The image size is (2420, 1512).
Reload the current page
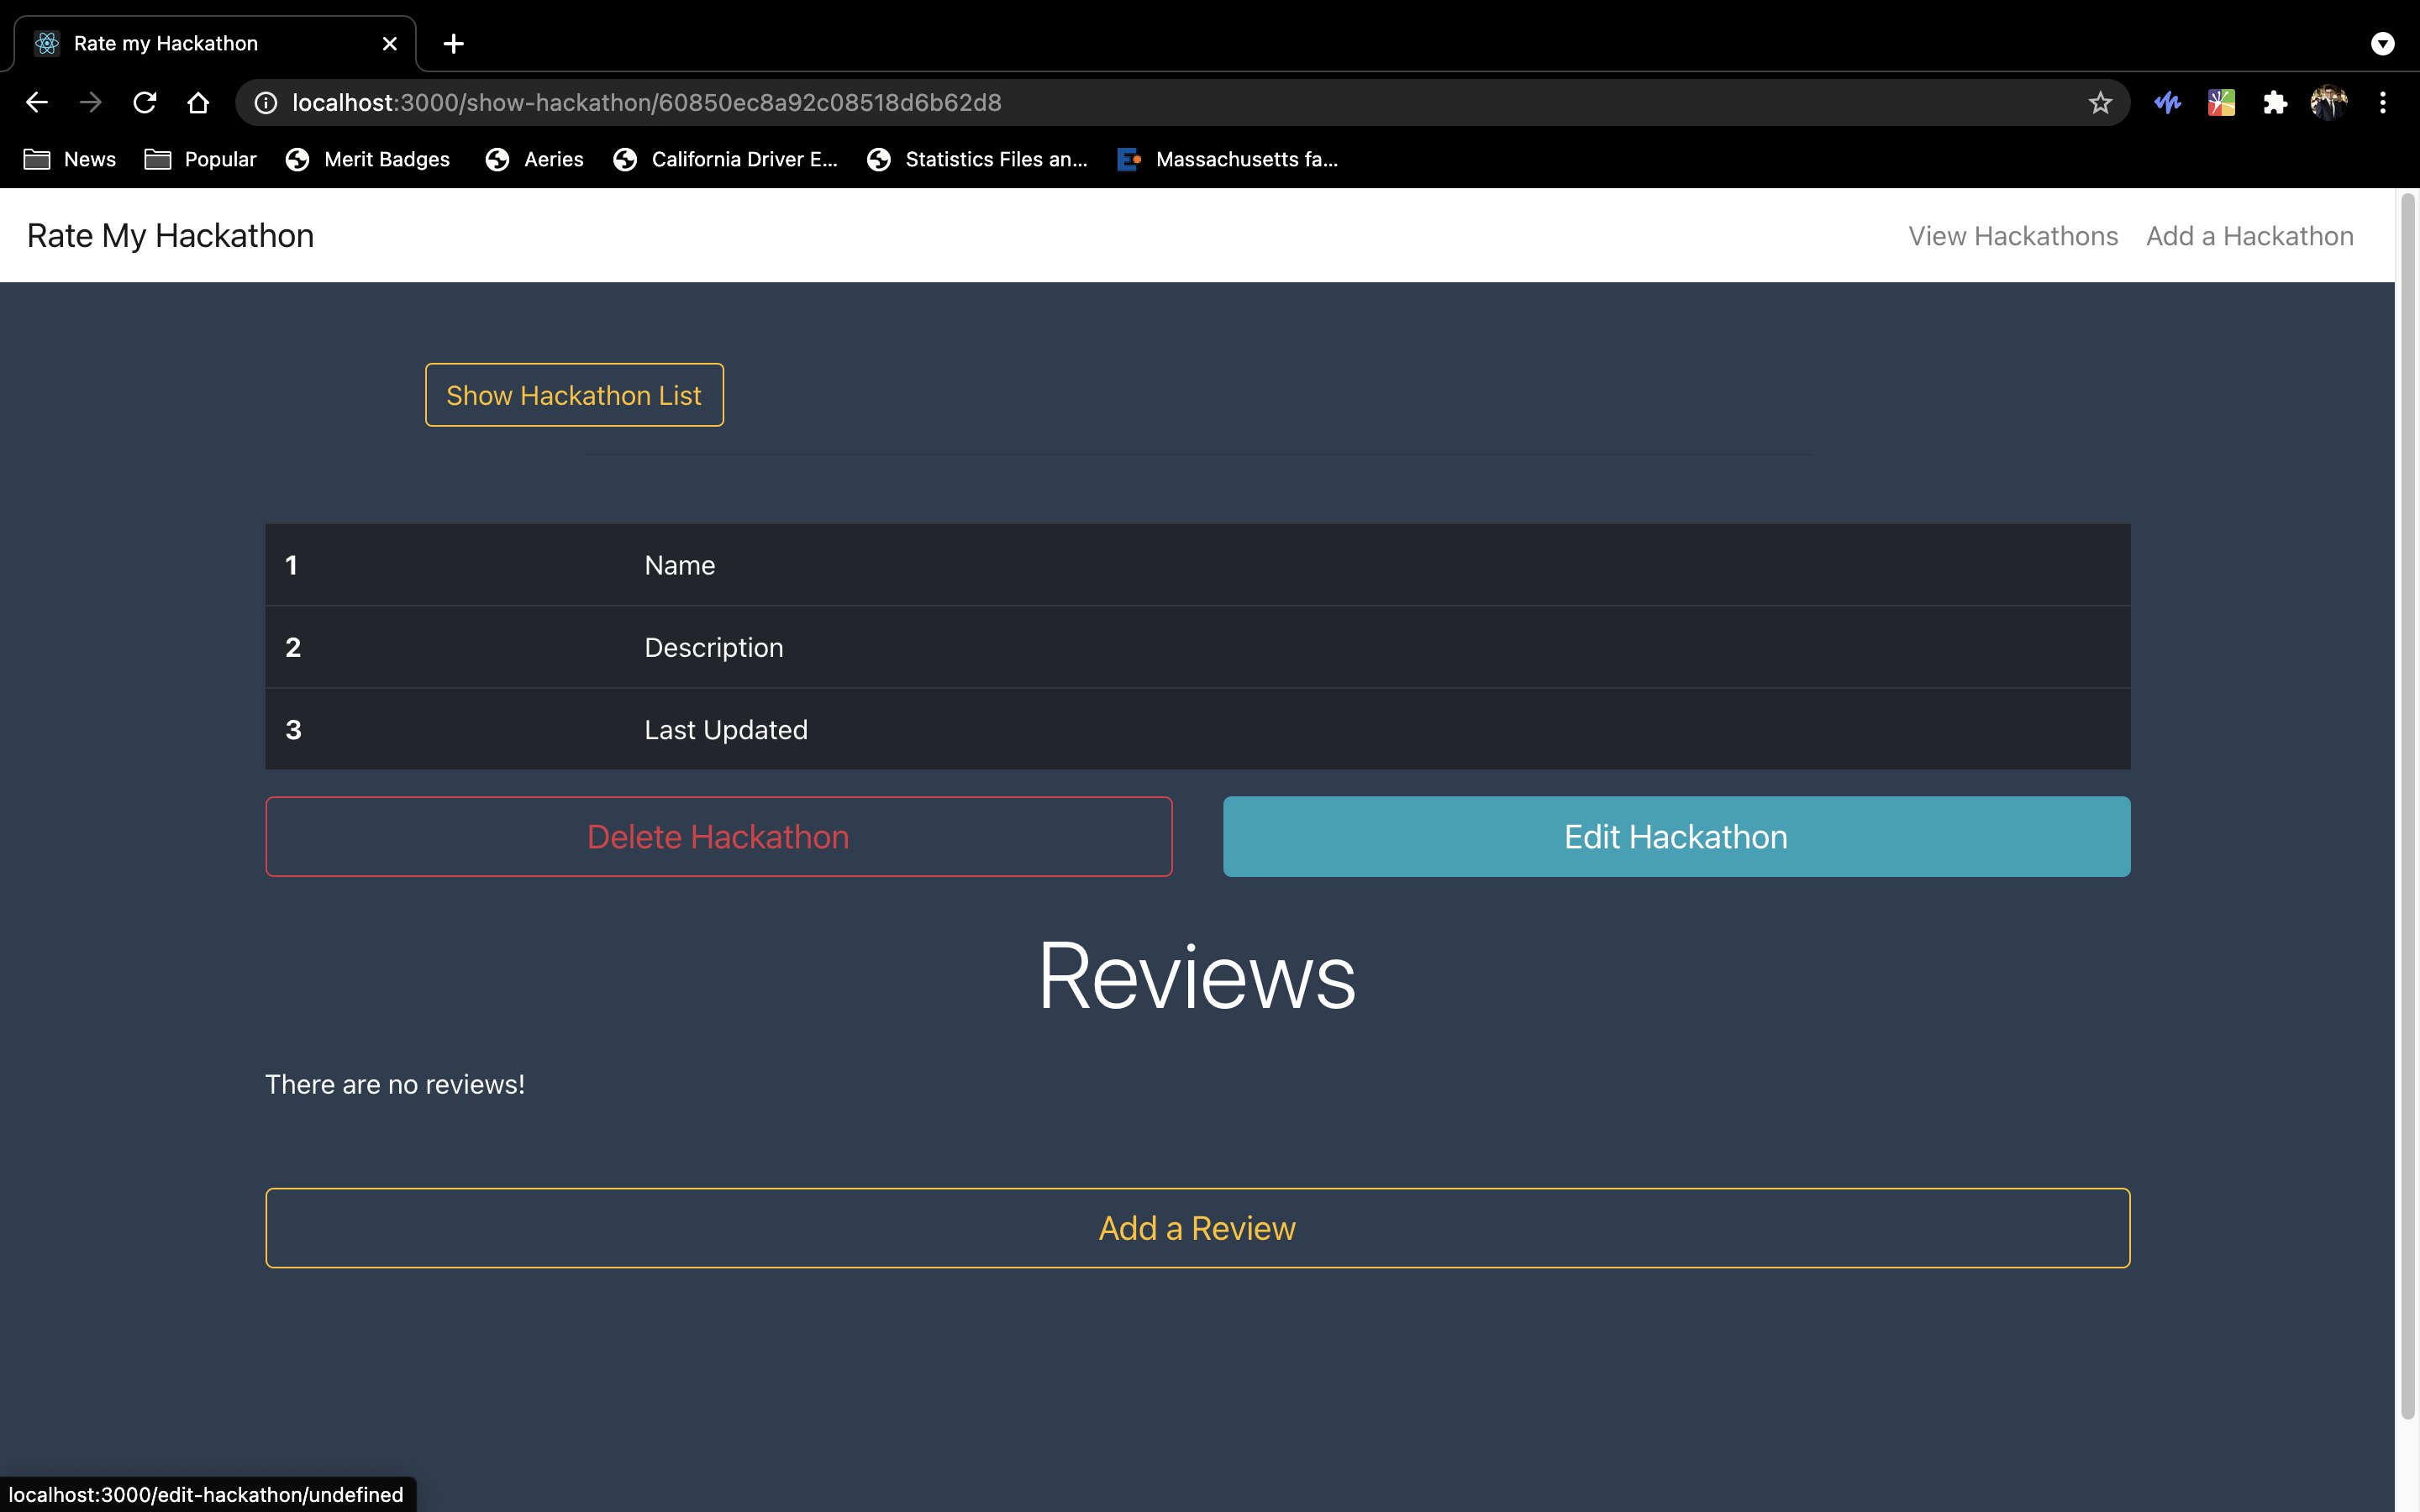click(145, 102)
